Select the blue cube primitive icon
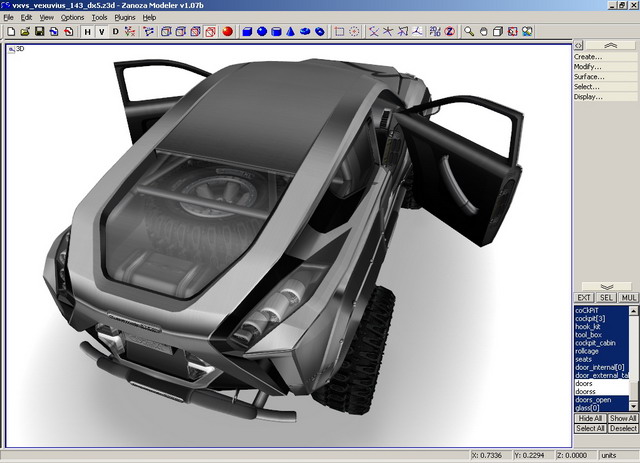 click(x=246, y=31)
